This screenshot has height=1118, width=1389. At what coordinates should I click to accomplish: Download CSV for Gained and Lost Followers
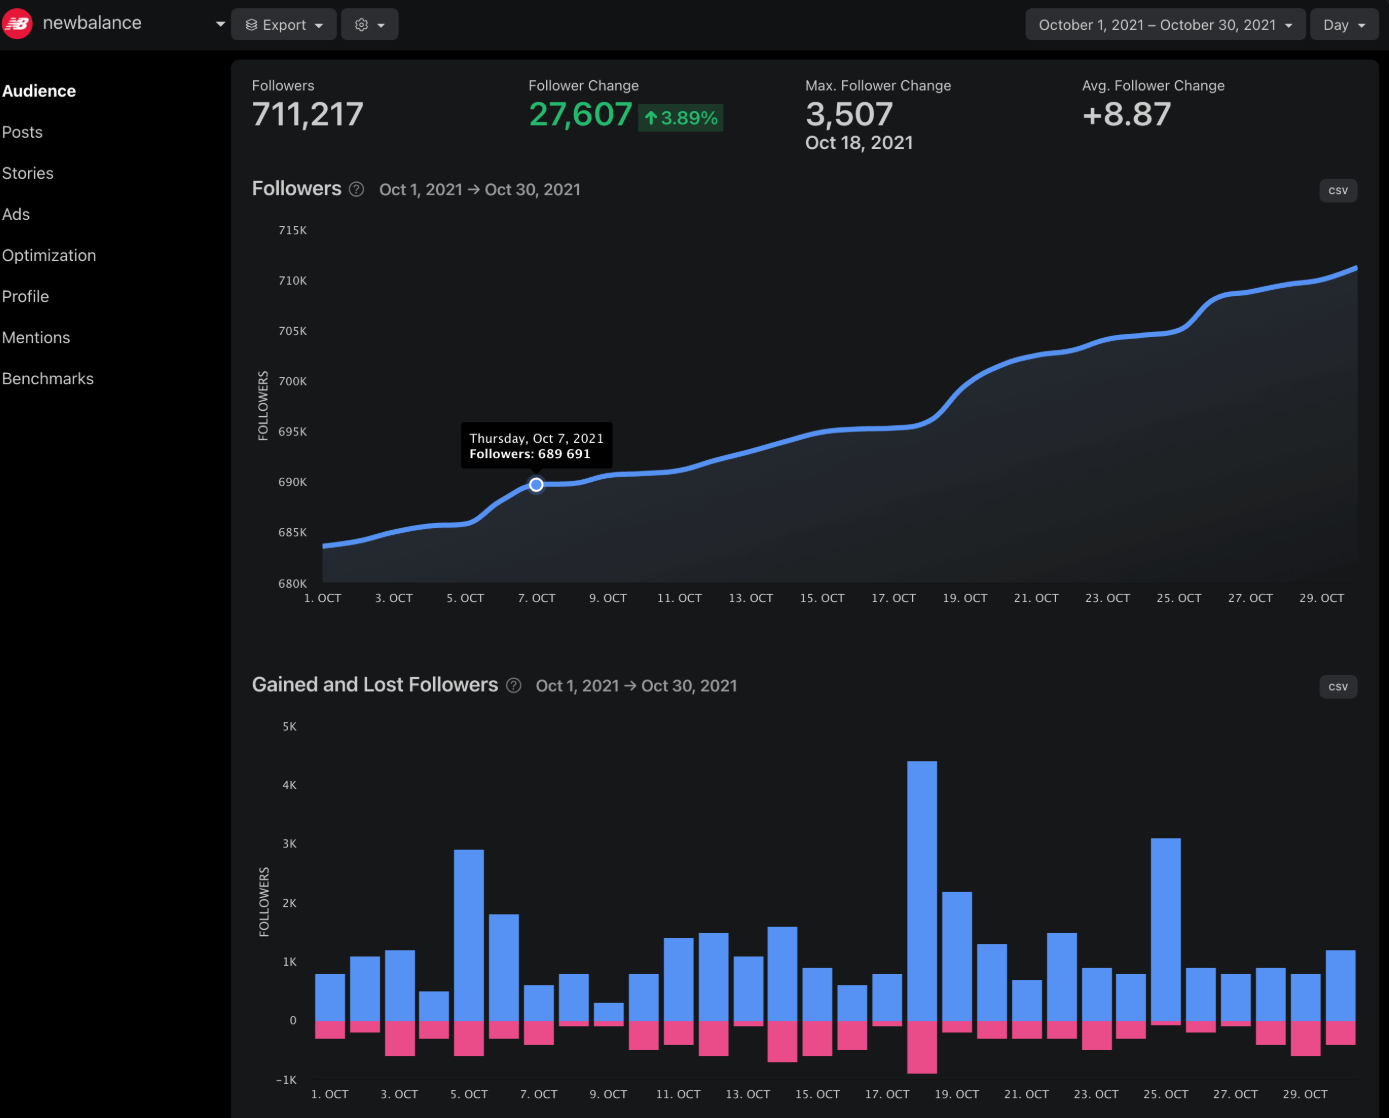(1338, 686)
